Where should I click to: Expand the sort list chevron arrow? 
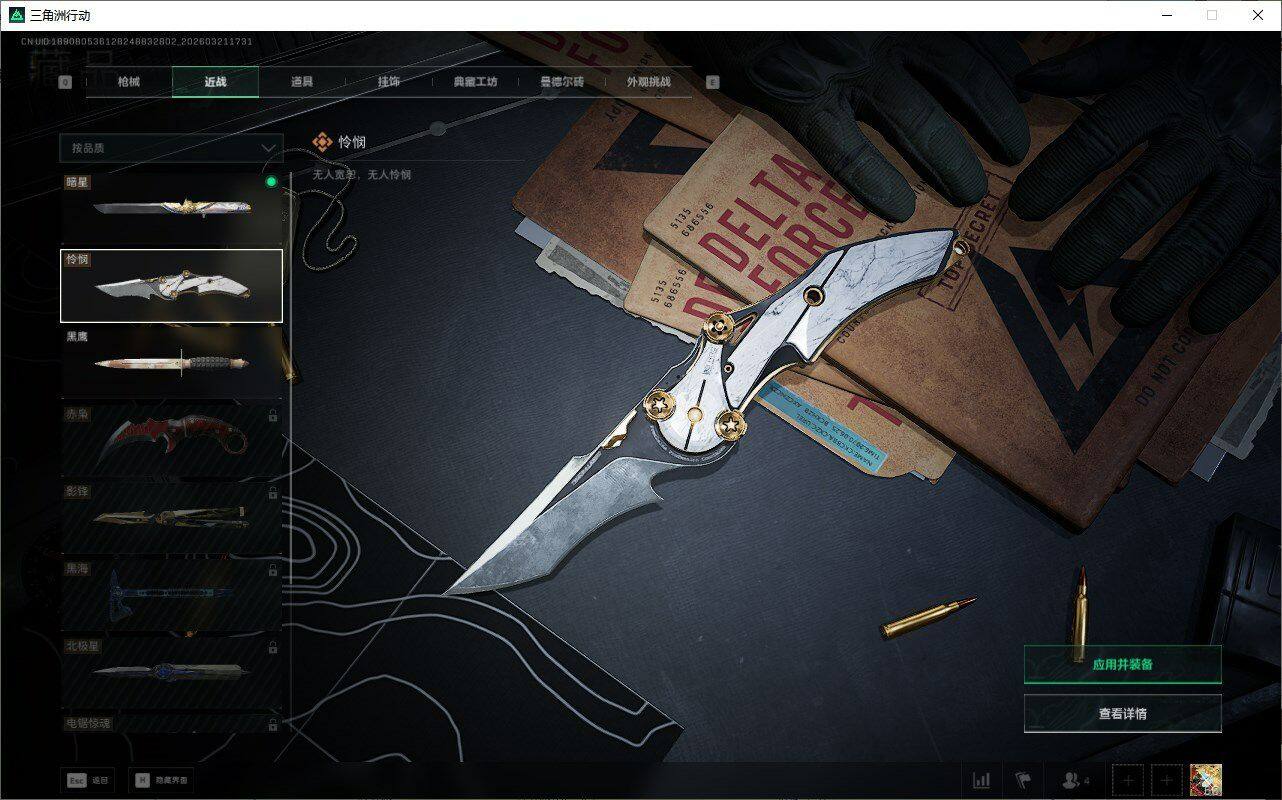coord(268,148)
